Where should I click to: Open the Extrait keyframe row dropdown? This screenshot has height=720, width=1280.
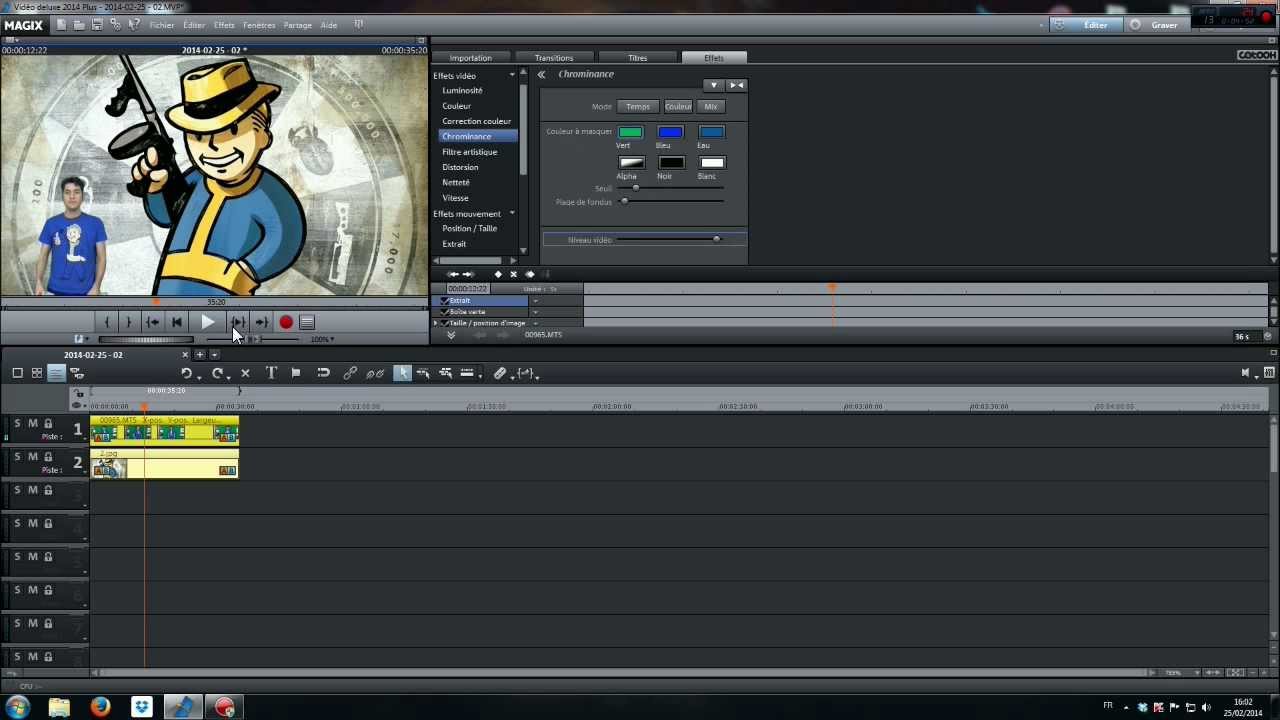(x=535, y=301)
